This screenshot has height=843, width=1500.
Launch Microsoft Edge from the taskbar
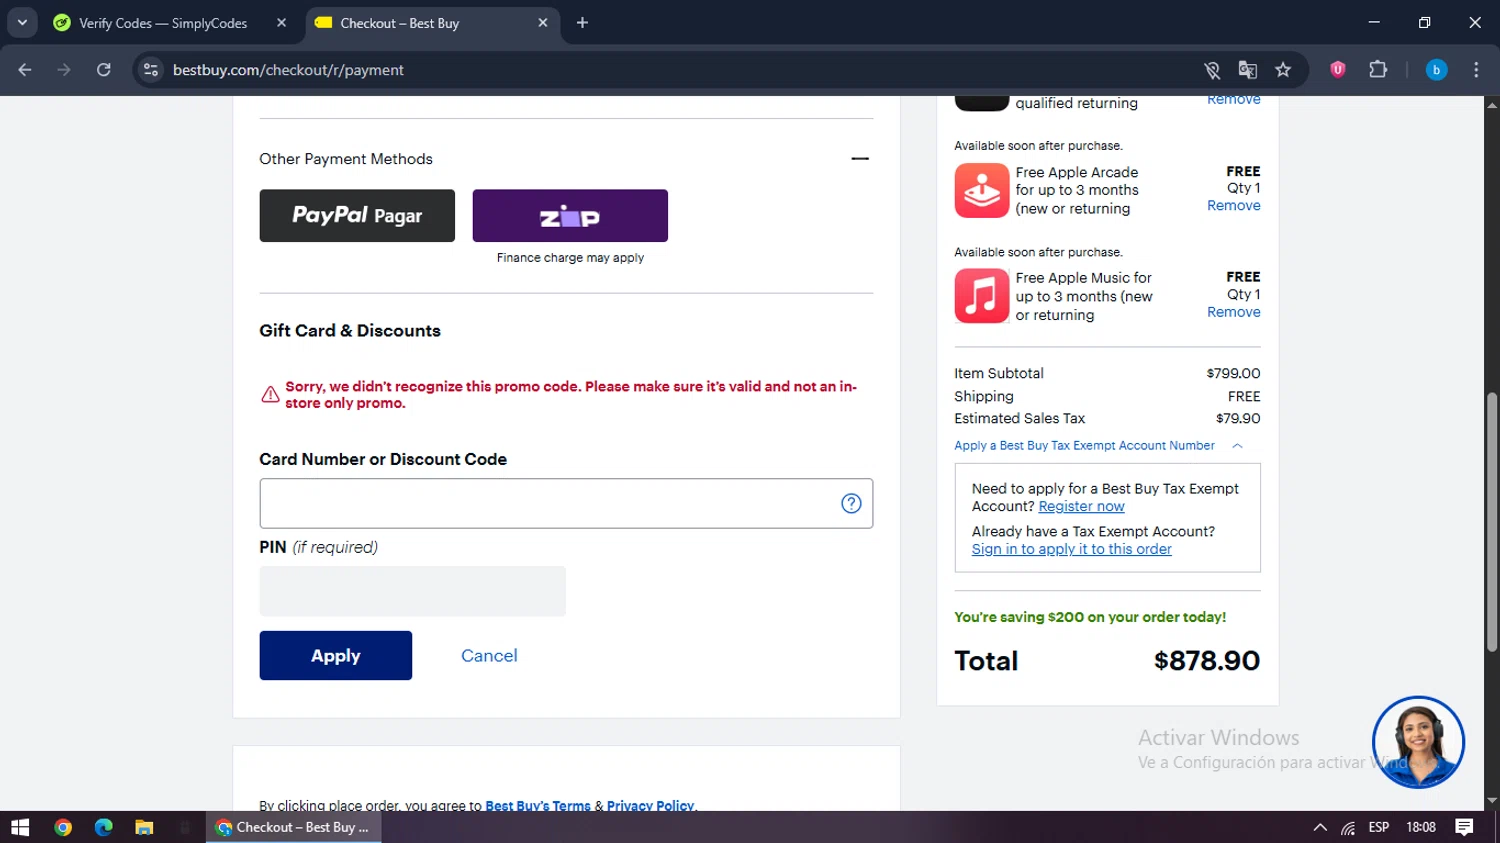pyautogui.click(x=104, y=827)
